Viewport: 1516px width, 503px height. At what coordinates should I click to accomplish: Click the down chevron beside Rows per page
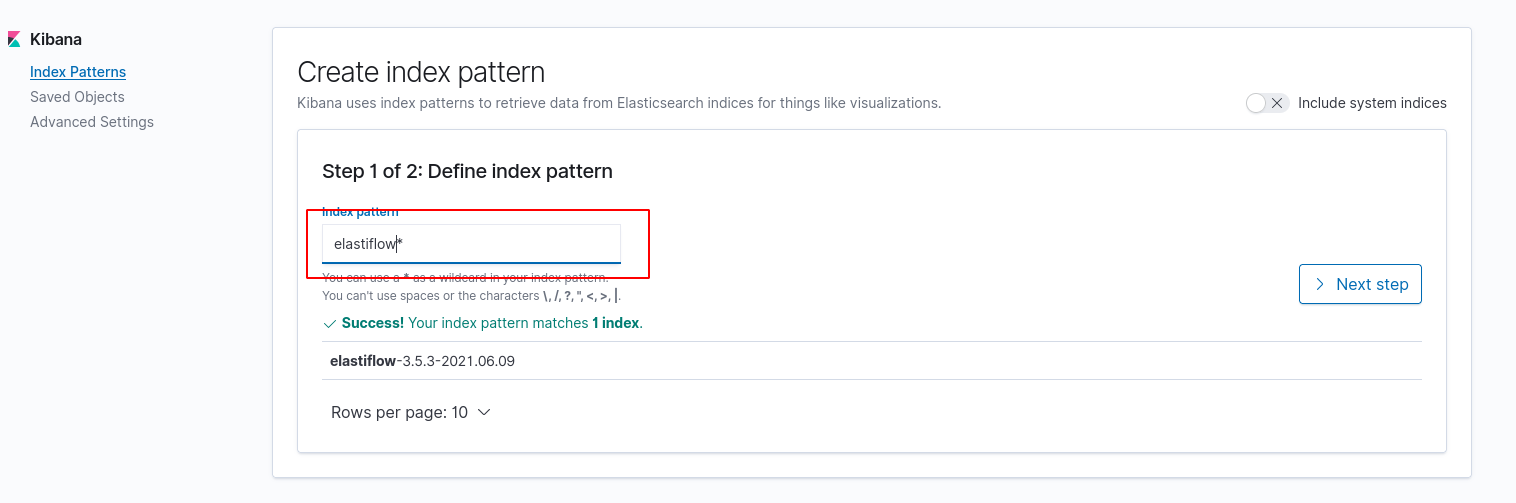coord(484,412)
